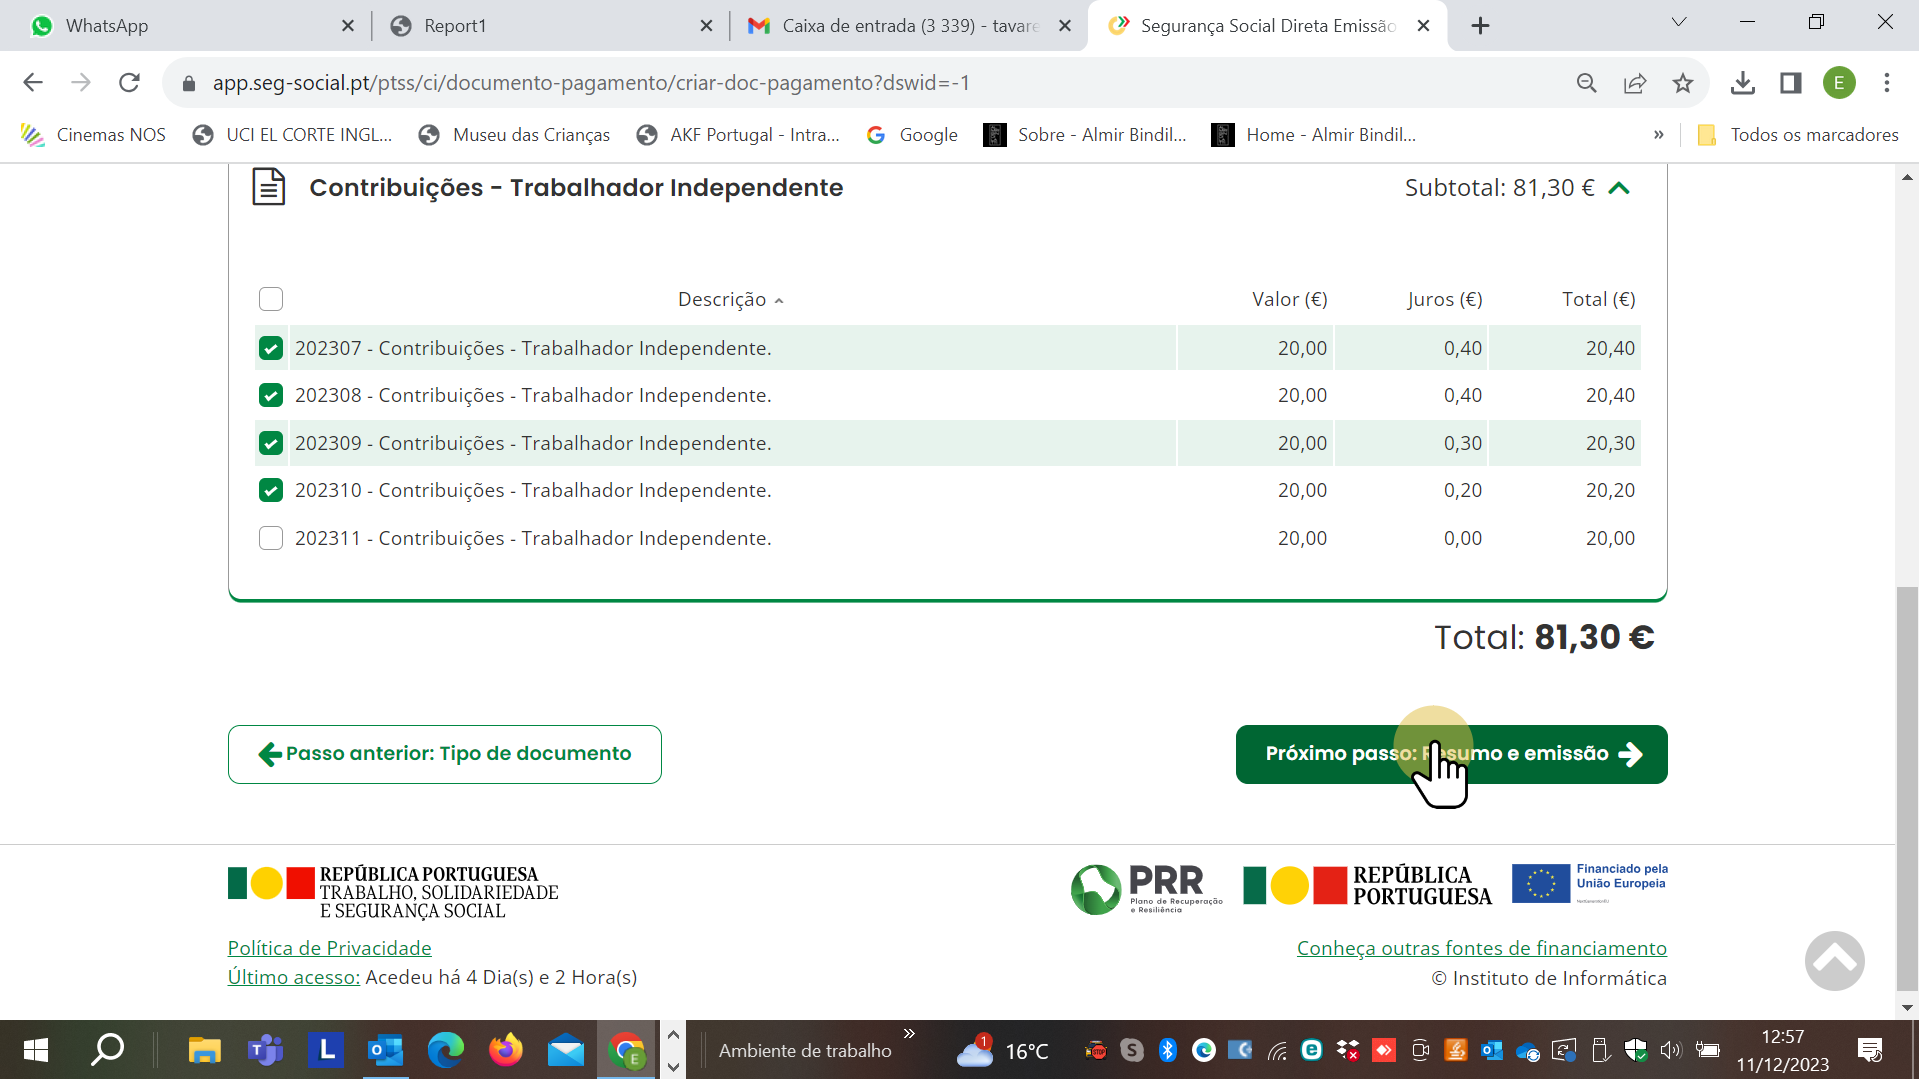Reload the page with the refresh icon
Screen dimensions: 1919x1079
click(129, 83)
